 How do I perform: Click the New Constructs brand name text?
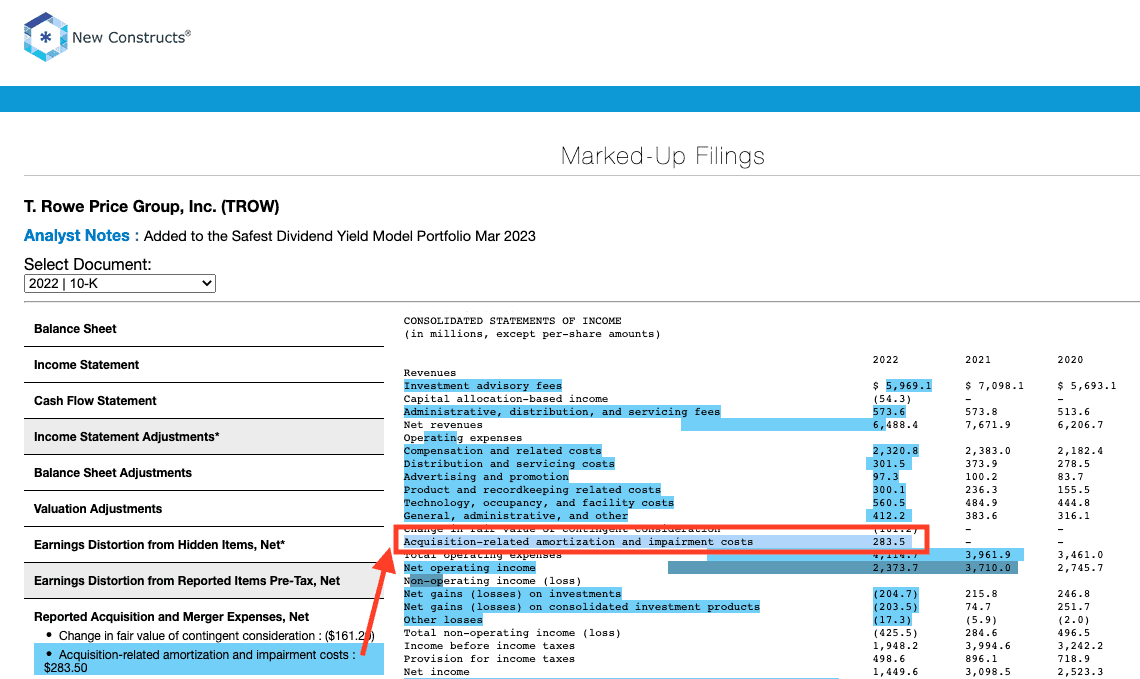[131, 37]
